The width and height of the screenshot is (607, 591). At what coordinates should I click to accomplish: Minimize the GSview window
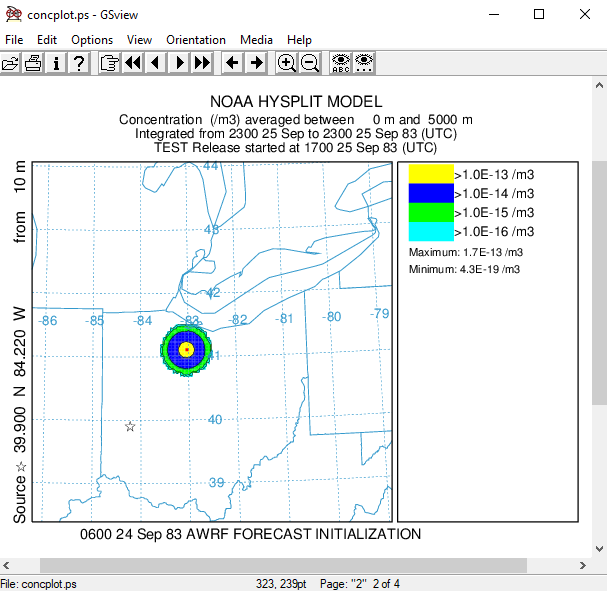(494, 14)
